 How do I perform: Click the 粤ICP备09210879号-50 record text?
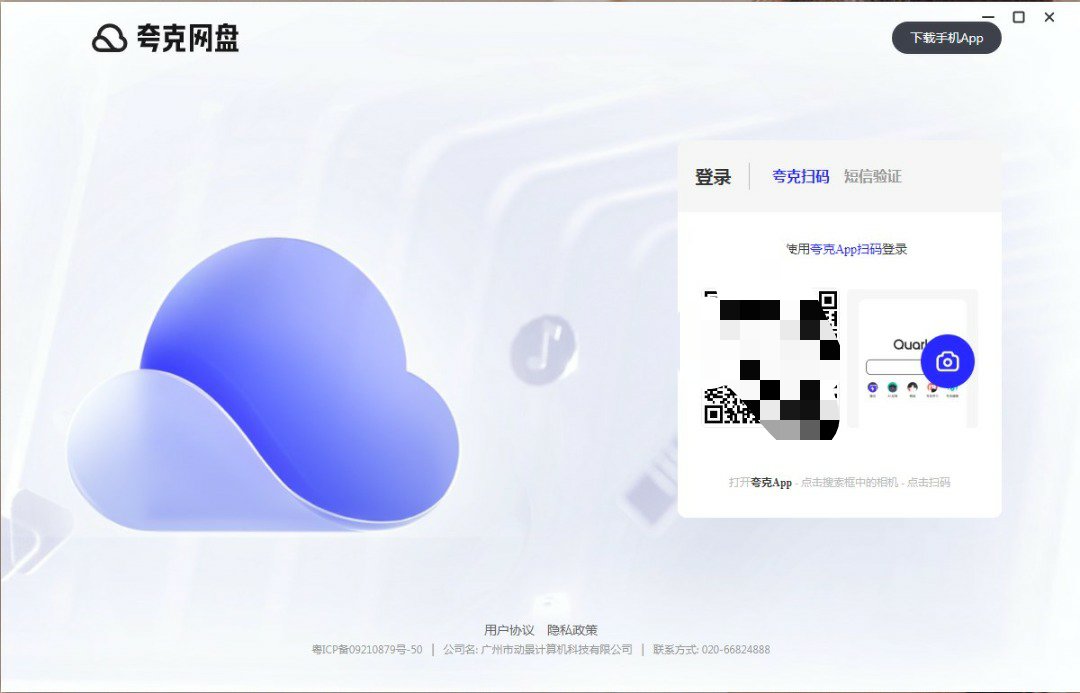click(x=366, y=649)
